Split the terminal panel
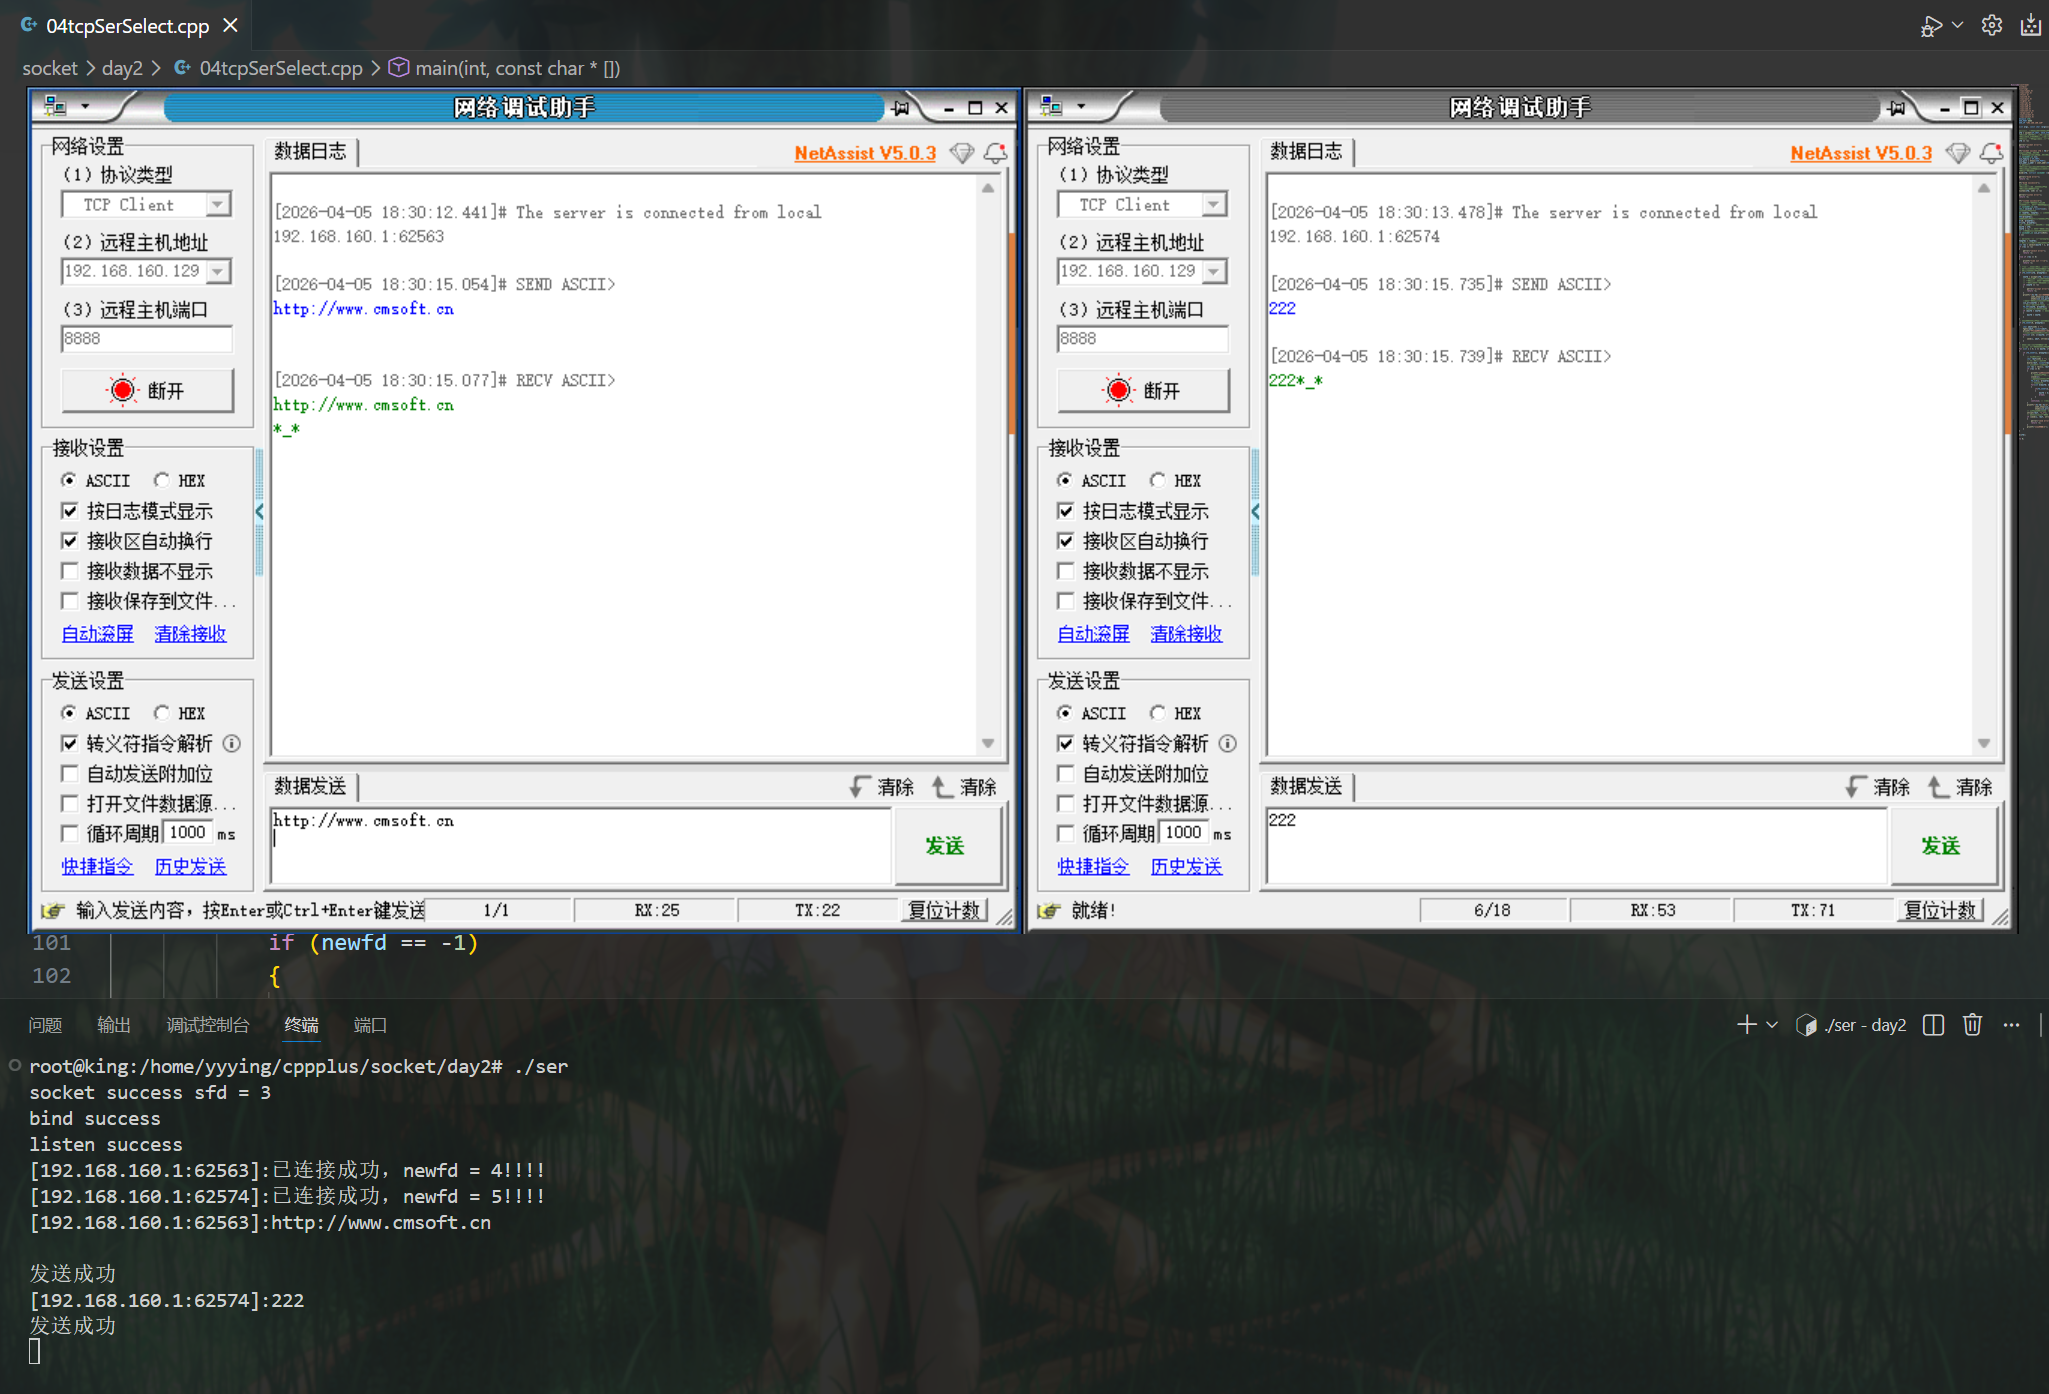Screen dimensions: 2049x1394 (x=1933, y=1025)
